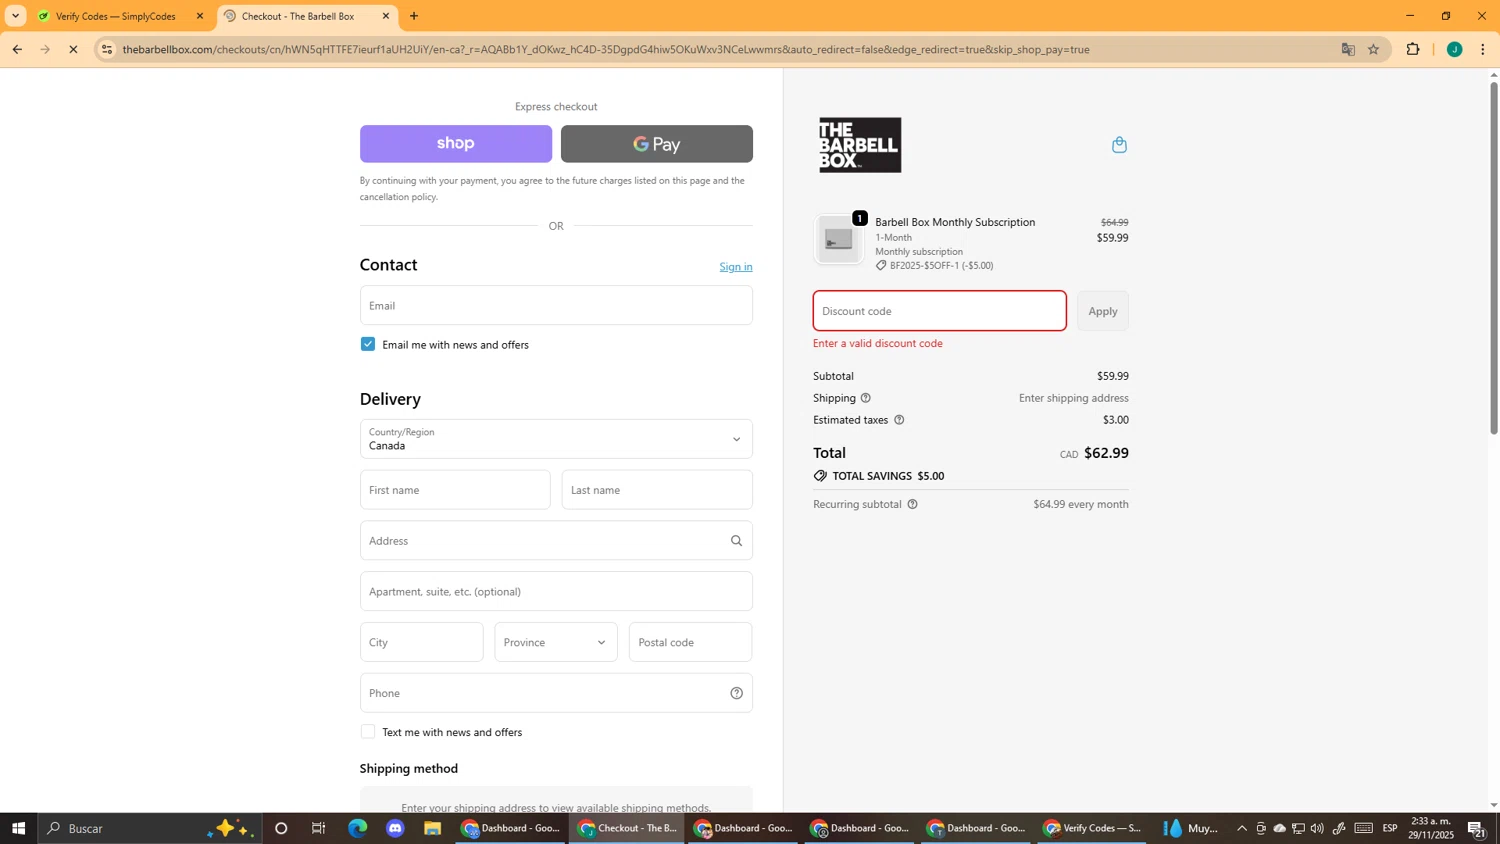1500x844 pixels.
Task: Stop loading the page
Action: point(73,49)
